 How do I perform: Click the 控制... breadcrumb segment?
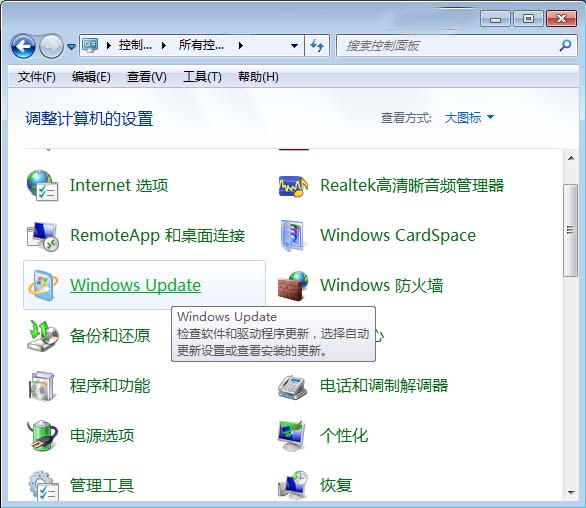tap(135, 46)
